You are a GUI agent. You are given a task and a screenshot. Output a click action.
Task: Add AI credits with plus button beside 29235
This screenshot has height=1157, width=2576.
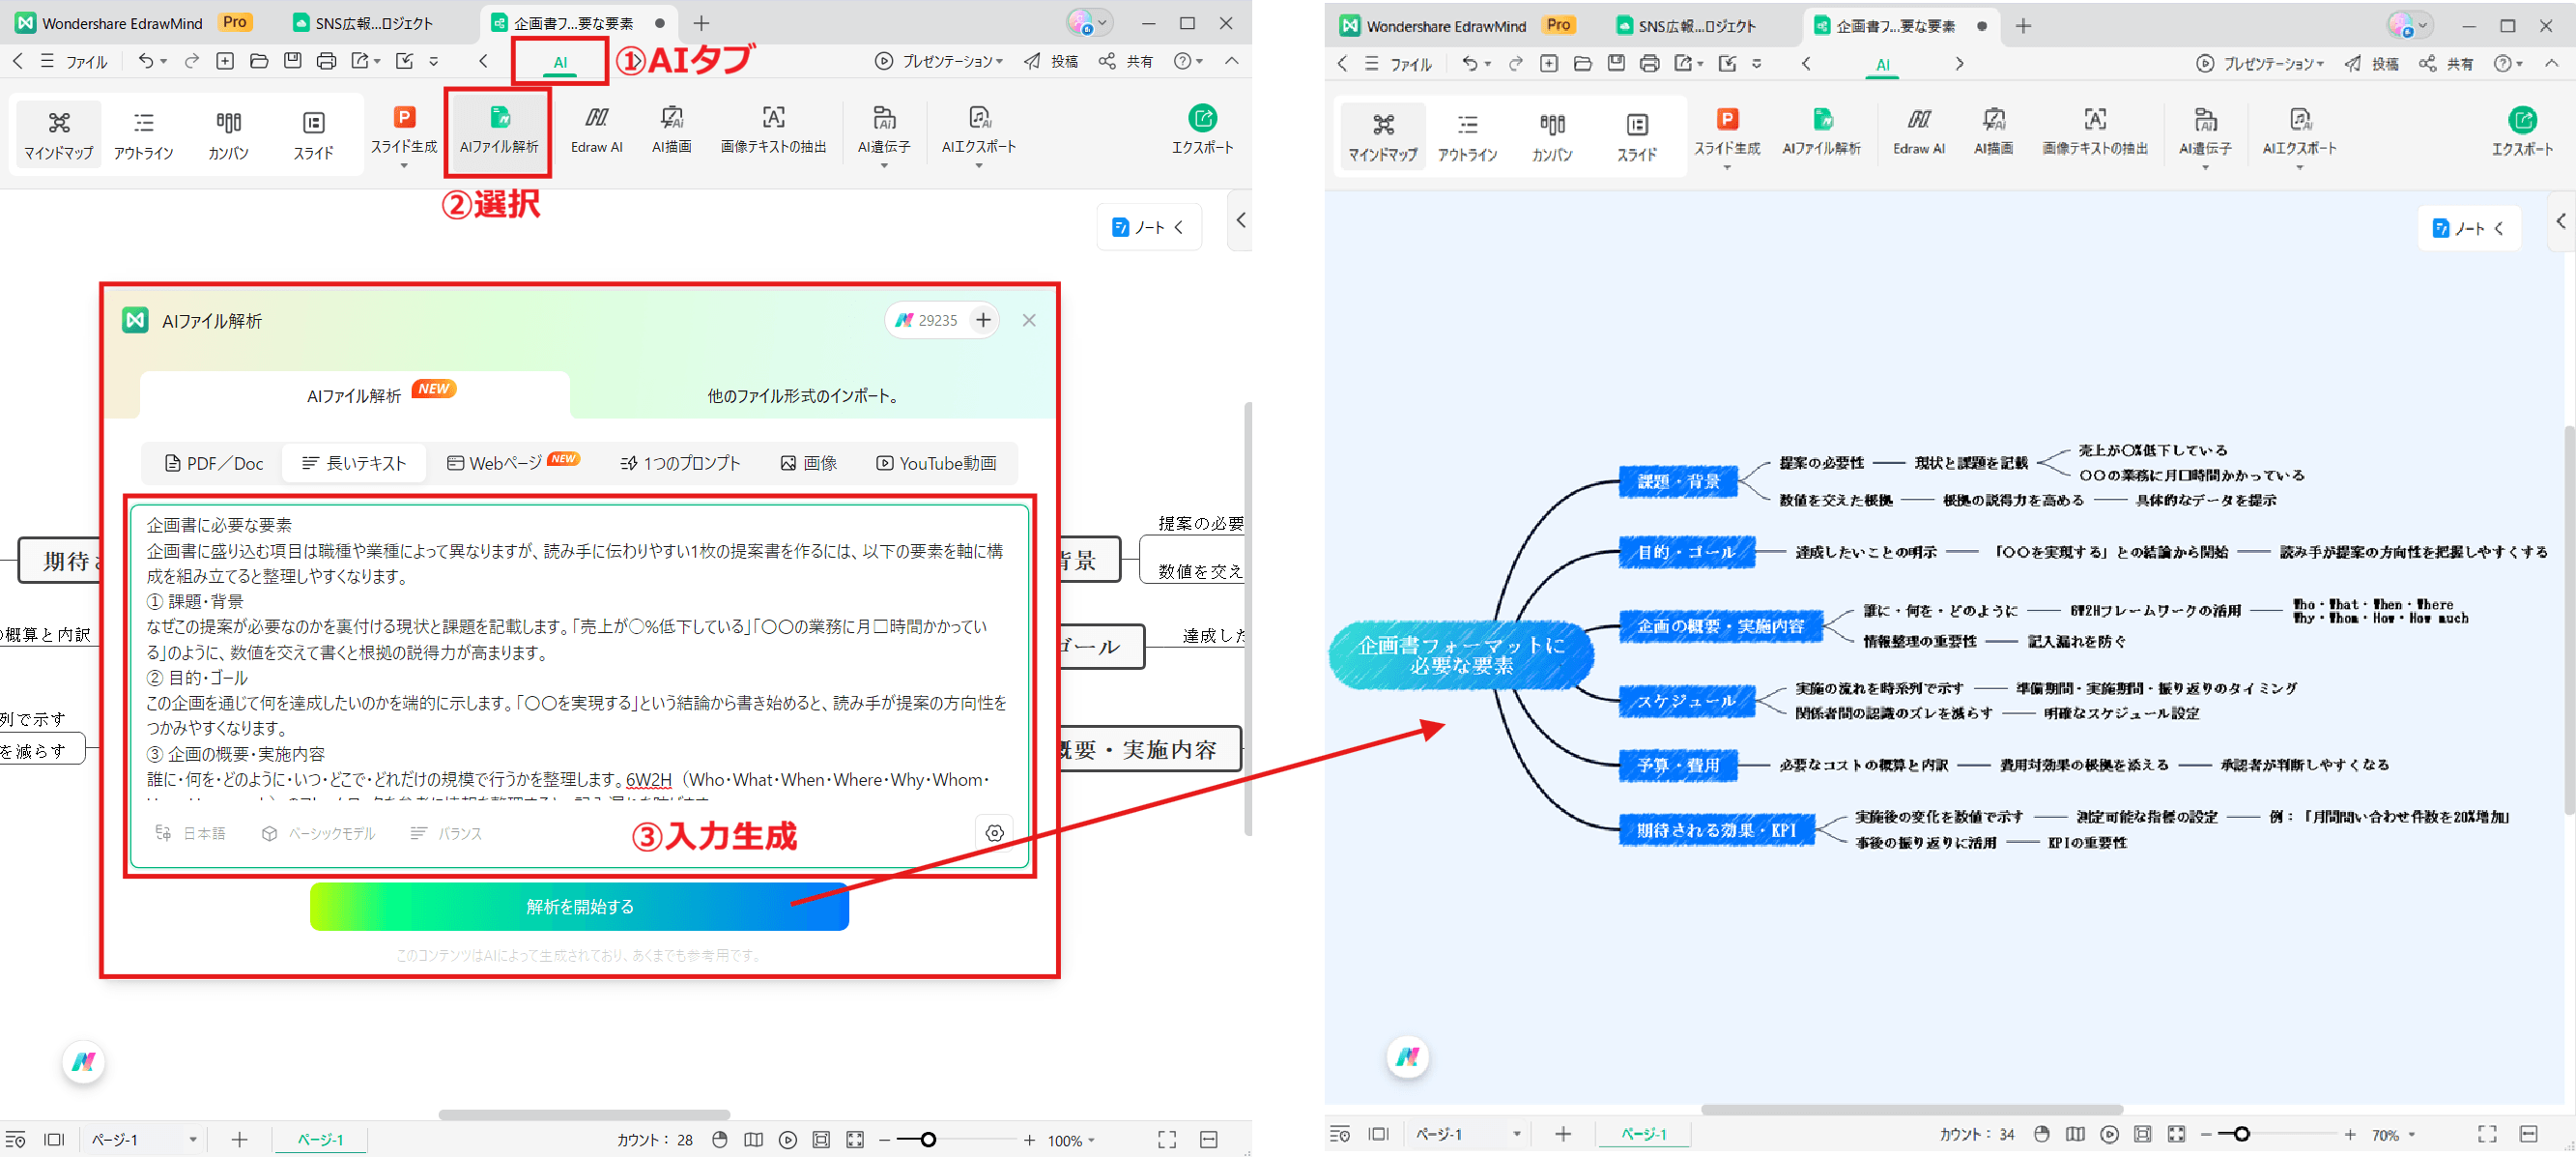click(x=984, y=320)
